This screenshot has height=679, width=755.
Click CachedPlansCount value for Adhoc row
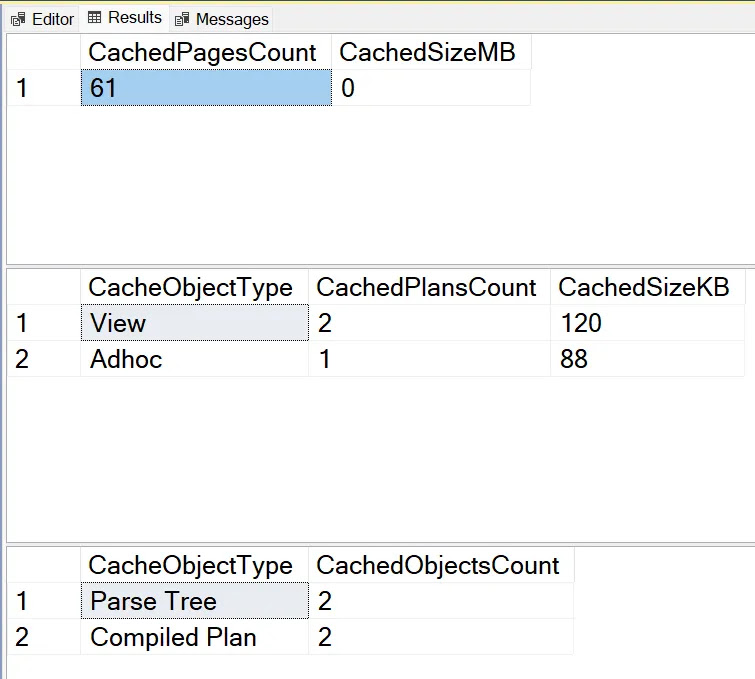click(x=430, y=359)
